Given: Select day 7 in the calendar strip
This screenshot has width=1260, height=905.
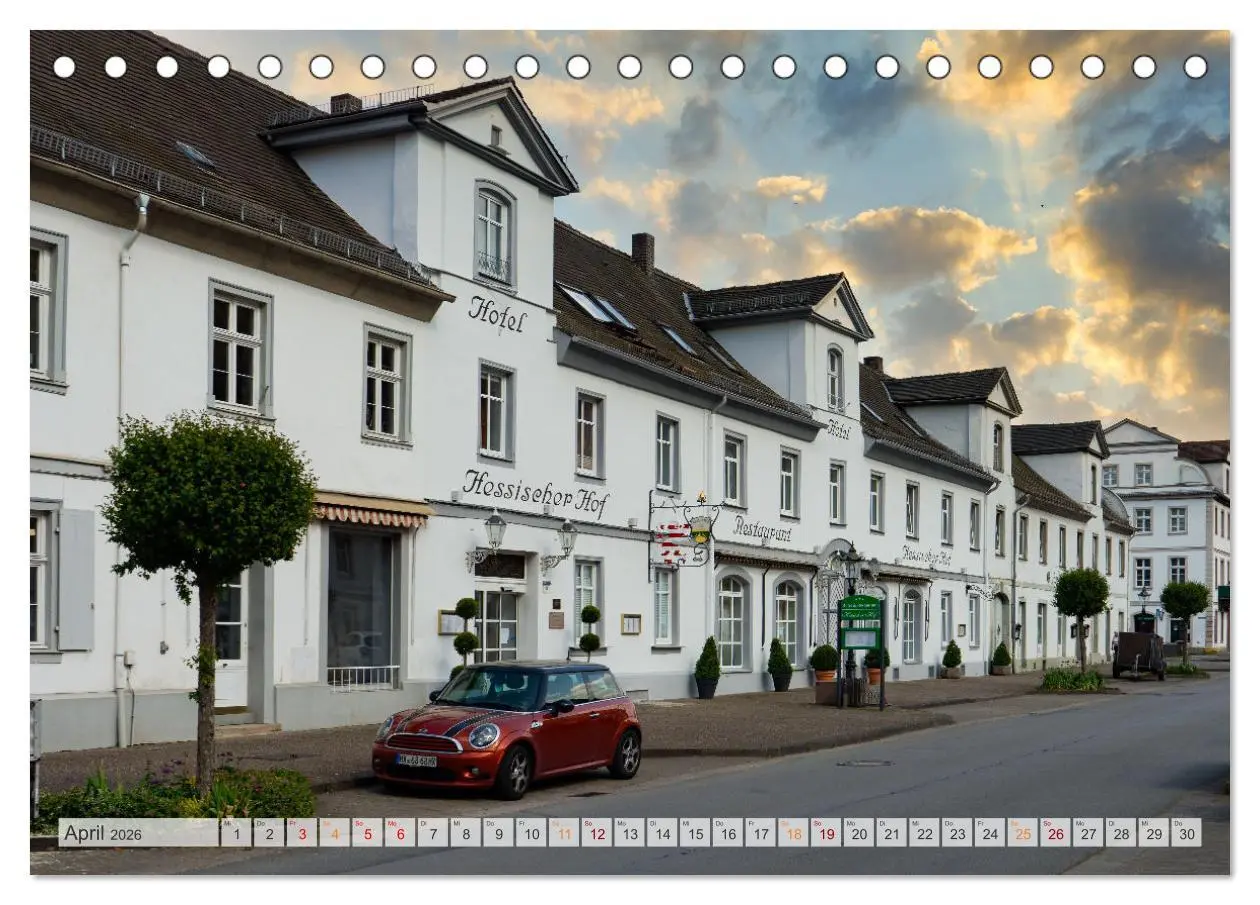Looking at the screenshot, I should [x=433, y=833].
